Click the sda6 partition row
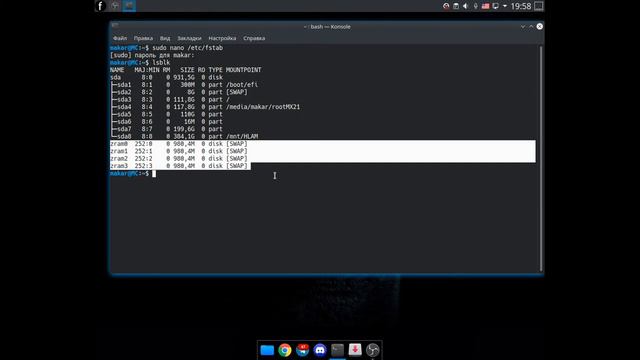This screenshot has width=640, height=360. tap(167, 121)
